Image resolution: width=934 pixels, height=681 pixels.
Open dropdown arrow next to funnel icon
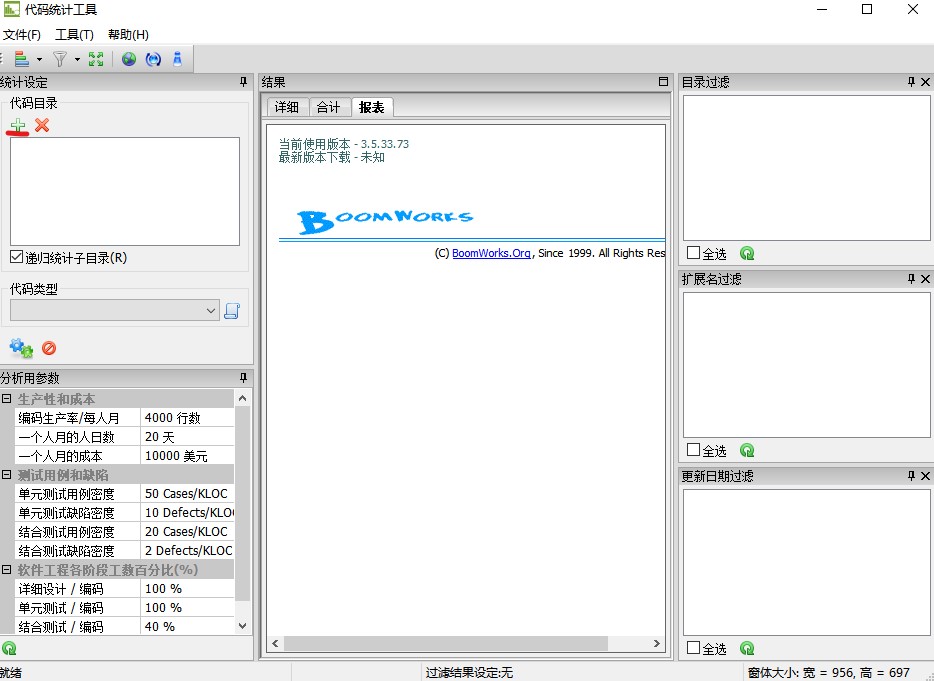tap(77, 60)
